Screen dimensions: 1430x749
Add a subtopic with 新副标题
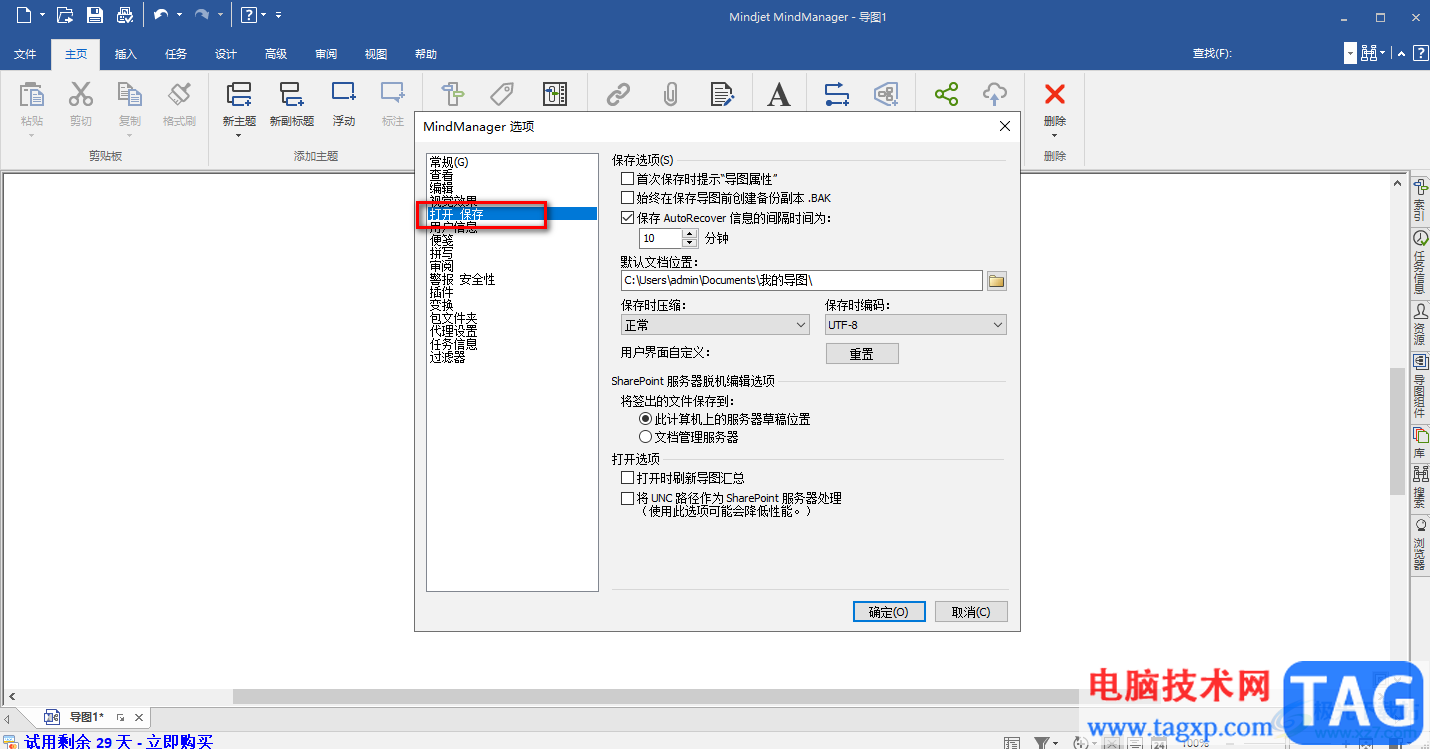[x=292, y=94]
